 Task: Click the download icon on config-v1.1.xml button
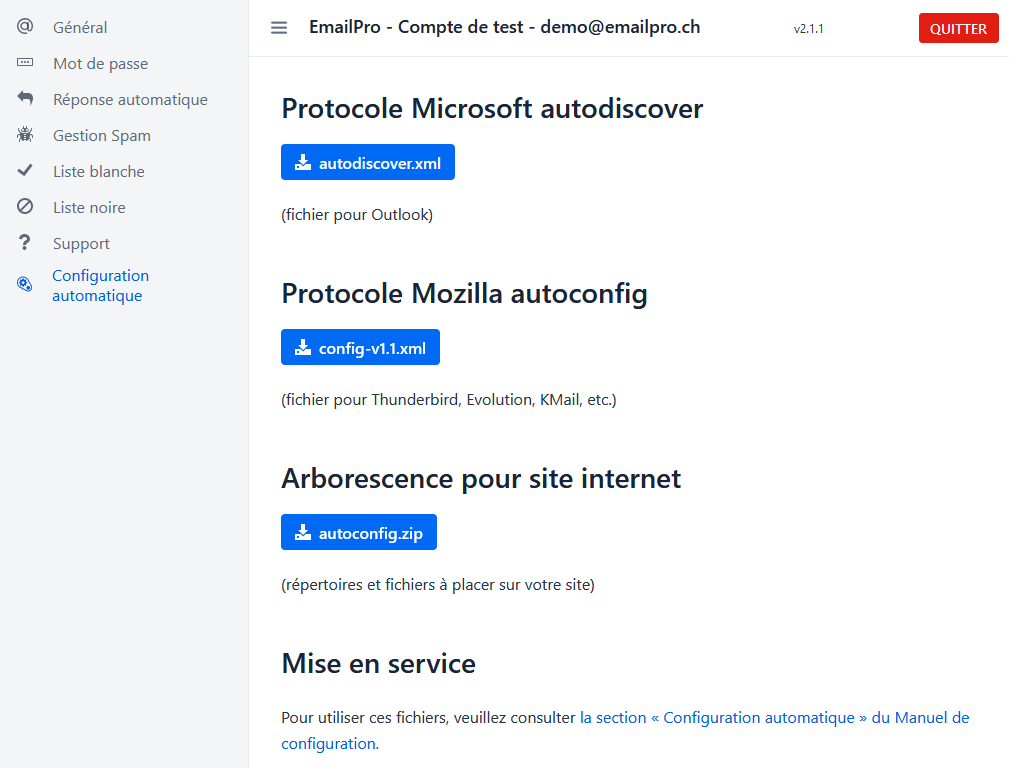click(x=301, y=346)
